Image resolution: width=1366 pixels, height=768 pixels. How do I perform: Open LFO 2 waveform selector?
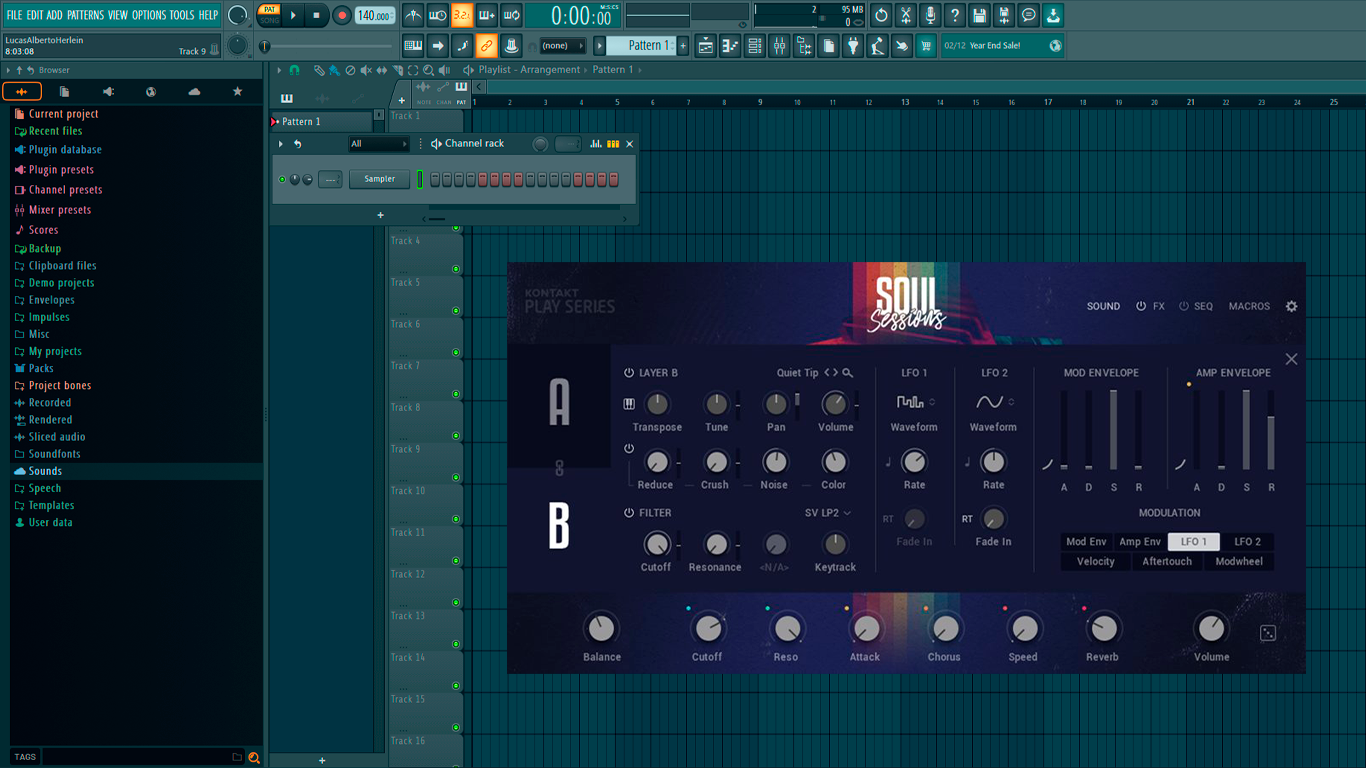coord(994,402)
